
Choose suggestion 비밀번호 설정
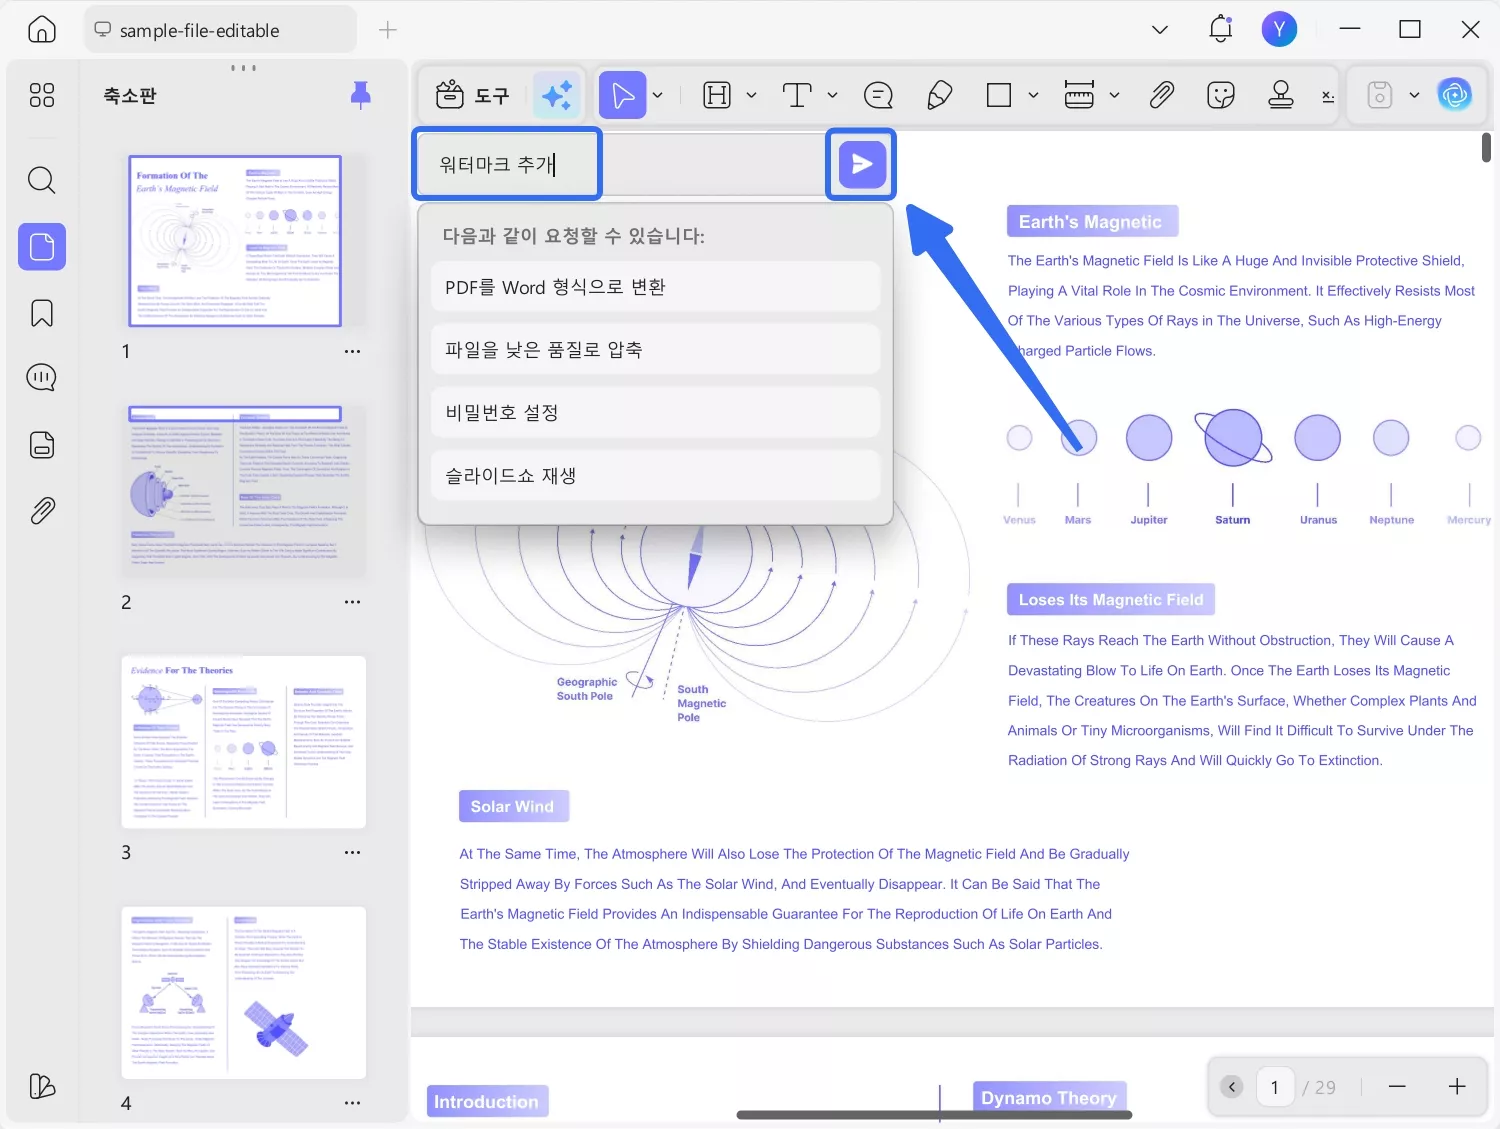(x=656, y=412)
